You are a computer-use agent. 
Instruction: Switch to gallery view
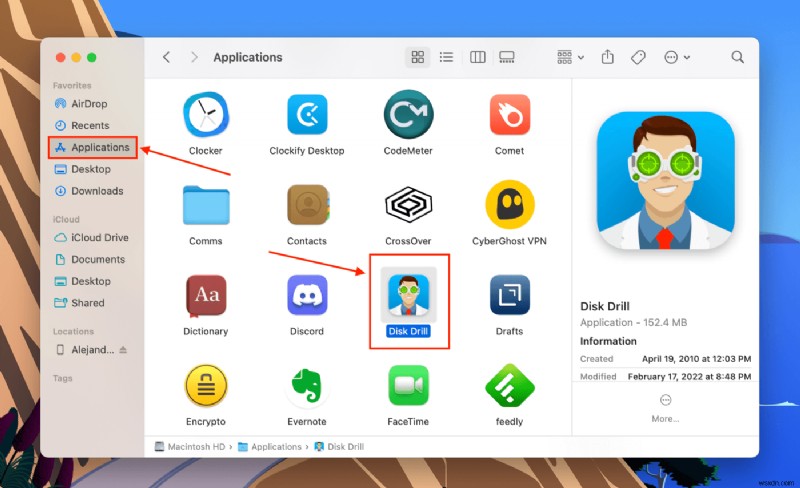point(507,57)
